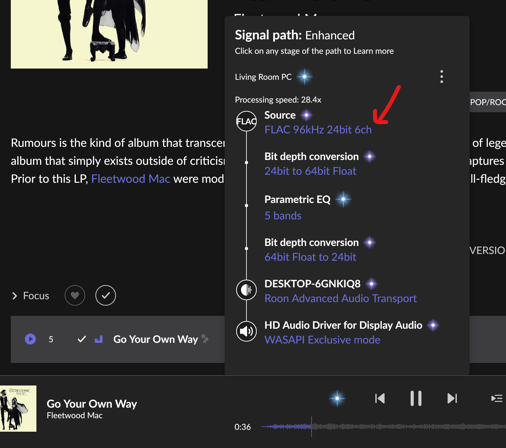Click the play icon on track 5
This screenshot has width=506, height=448.
pos(30,339)
